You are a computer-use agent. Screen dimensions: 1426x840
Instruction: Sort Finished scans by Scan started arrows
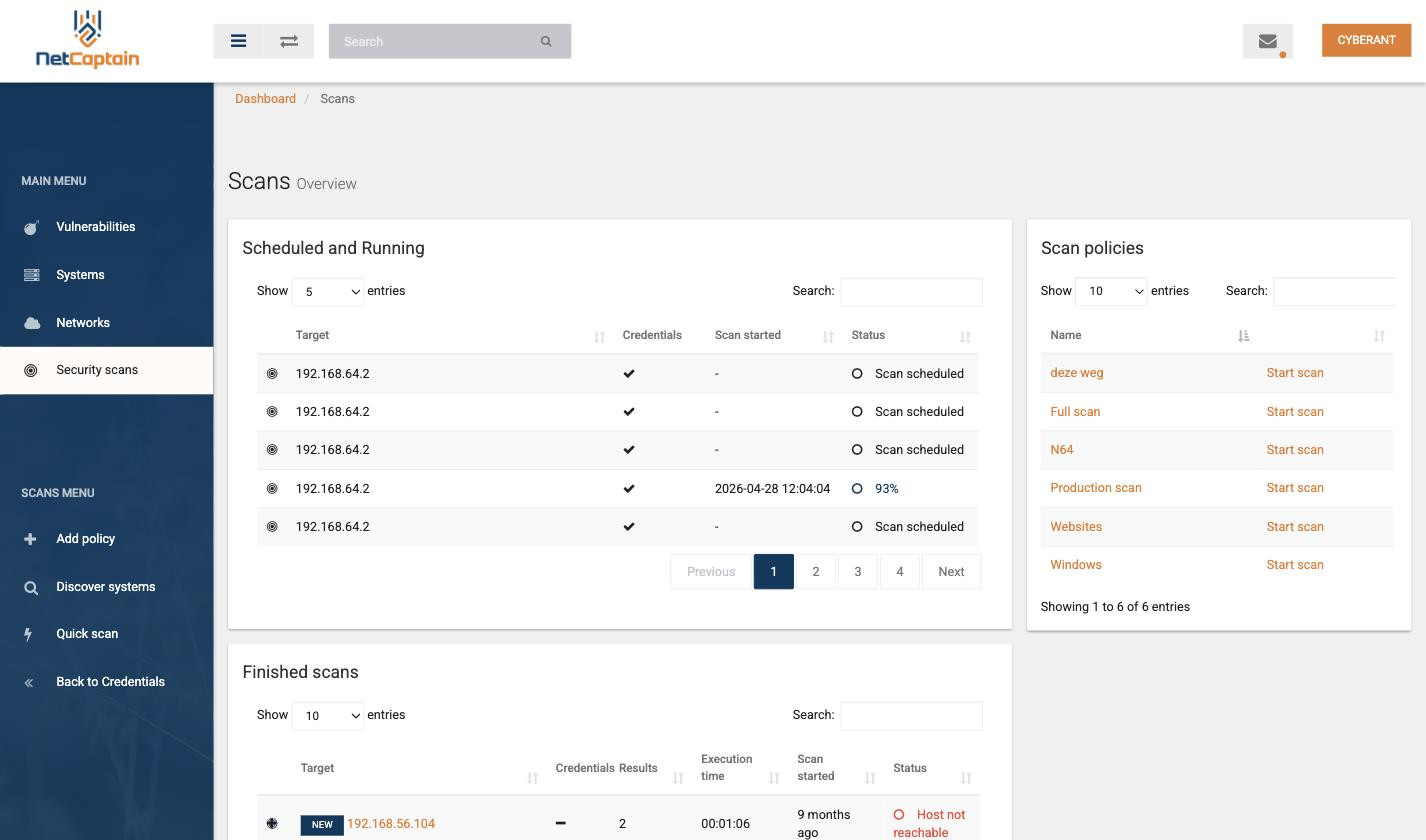(870, 778)
